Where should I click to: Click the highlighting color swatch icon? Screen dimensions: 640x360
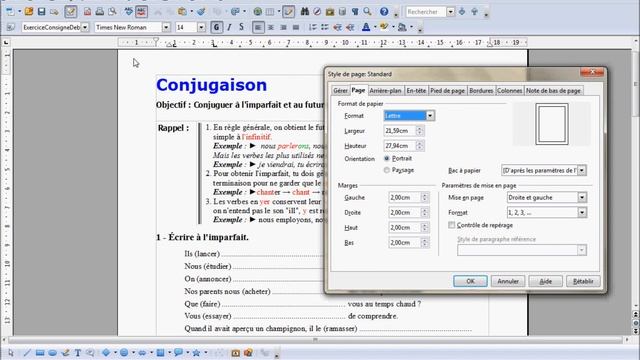coord(384,27)
